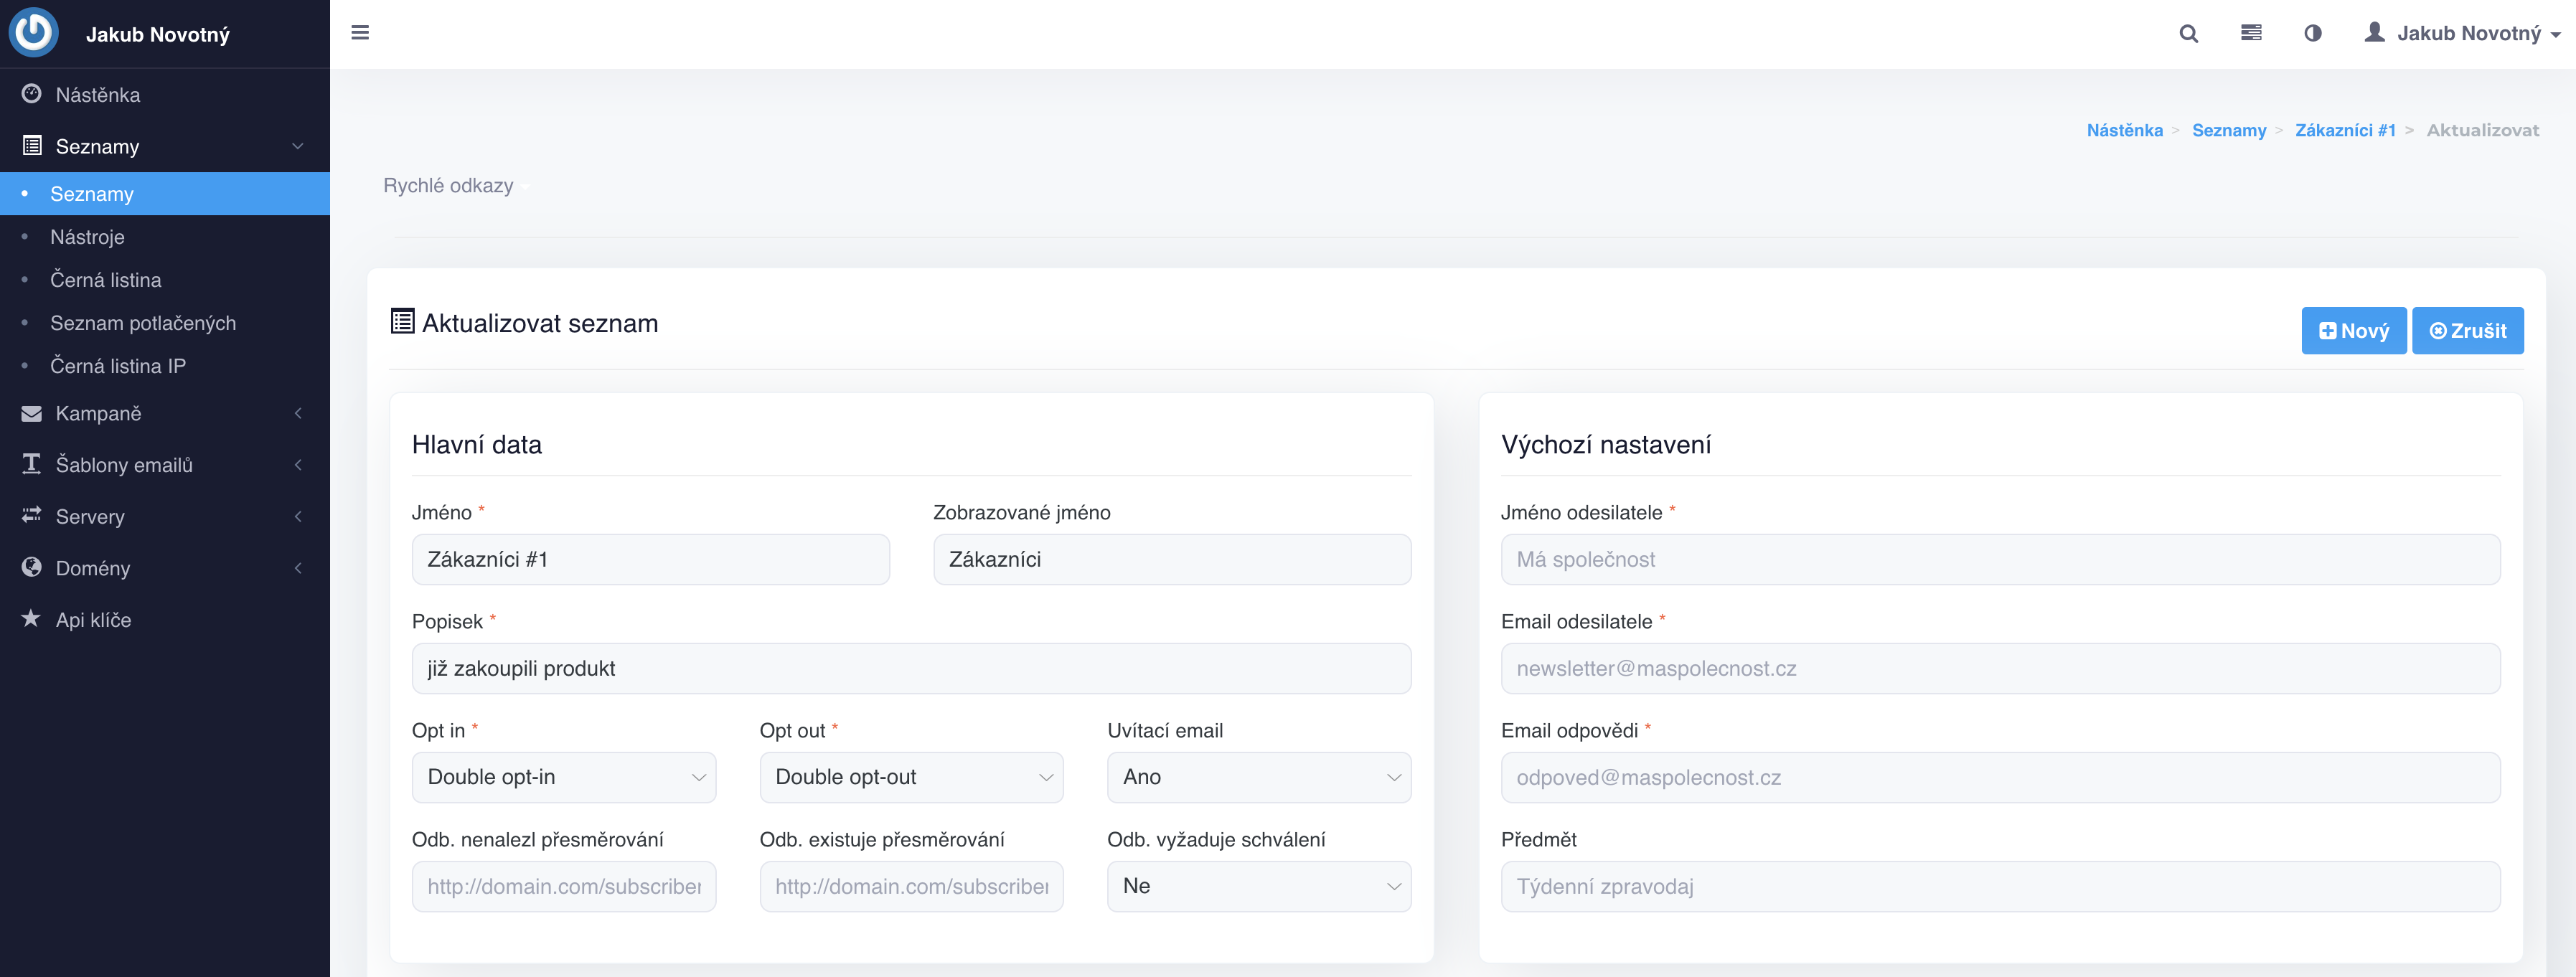
Task: Click the server list icon in top bar
Action: [x=2251, y=33]
